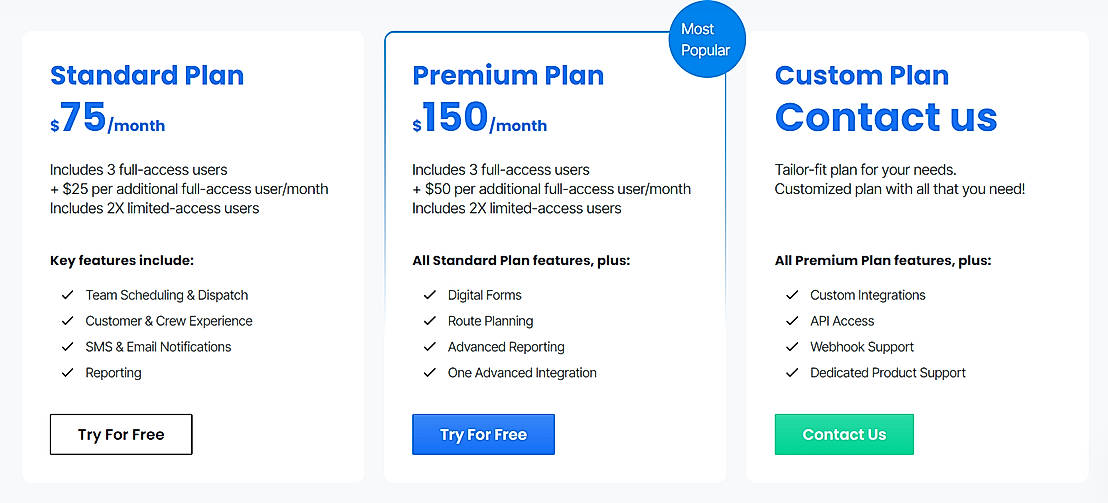Click the checkmark next to Digital Forms
This screenshot has height=503, width=1108.
coord(430,295)
